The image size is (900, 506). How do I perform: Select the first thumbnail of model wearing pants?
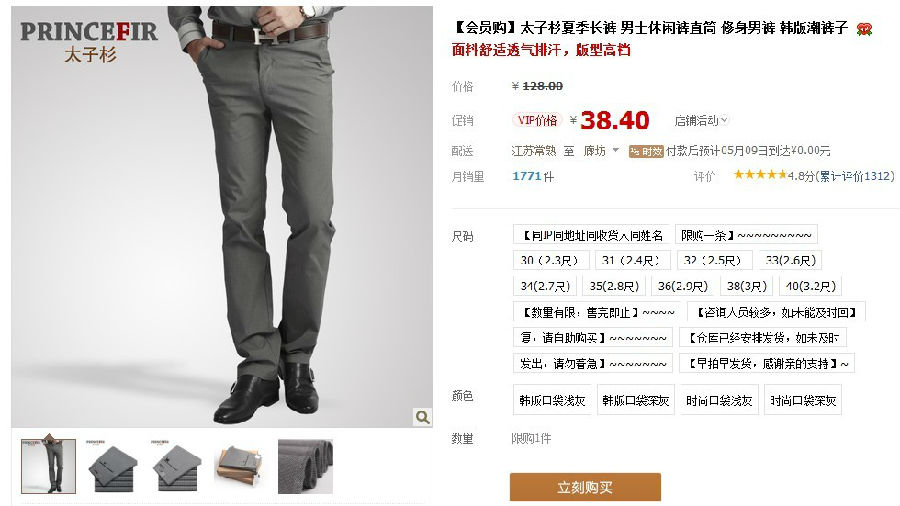pos(48,466)
